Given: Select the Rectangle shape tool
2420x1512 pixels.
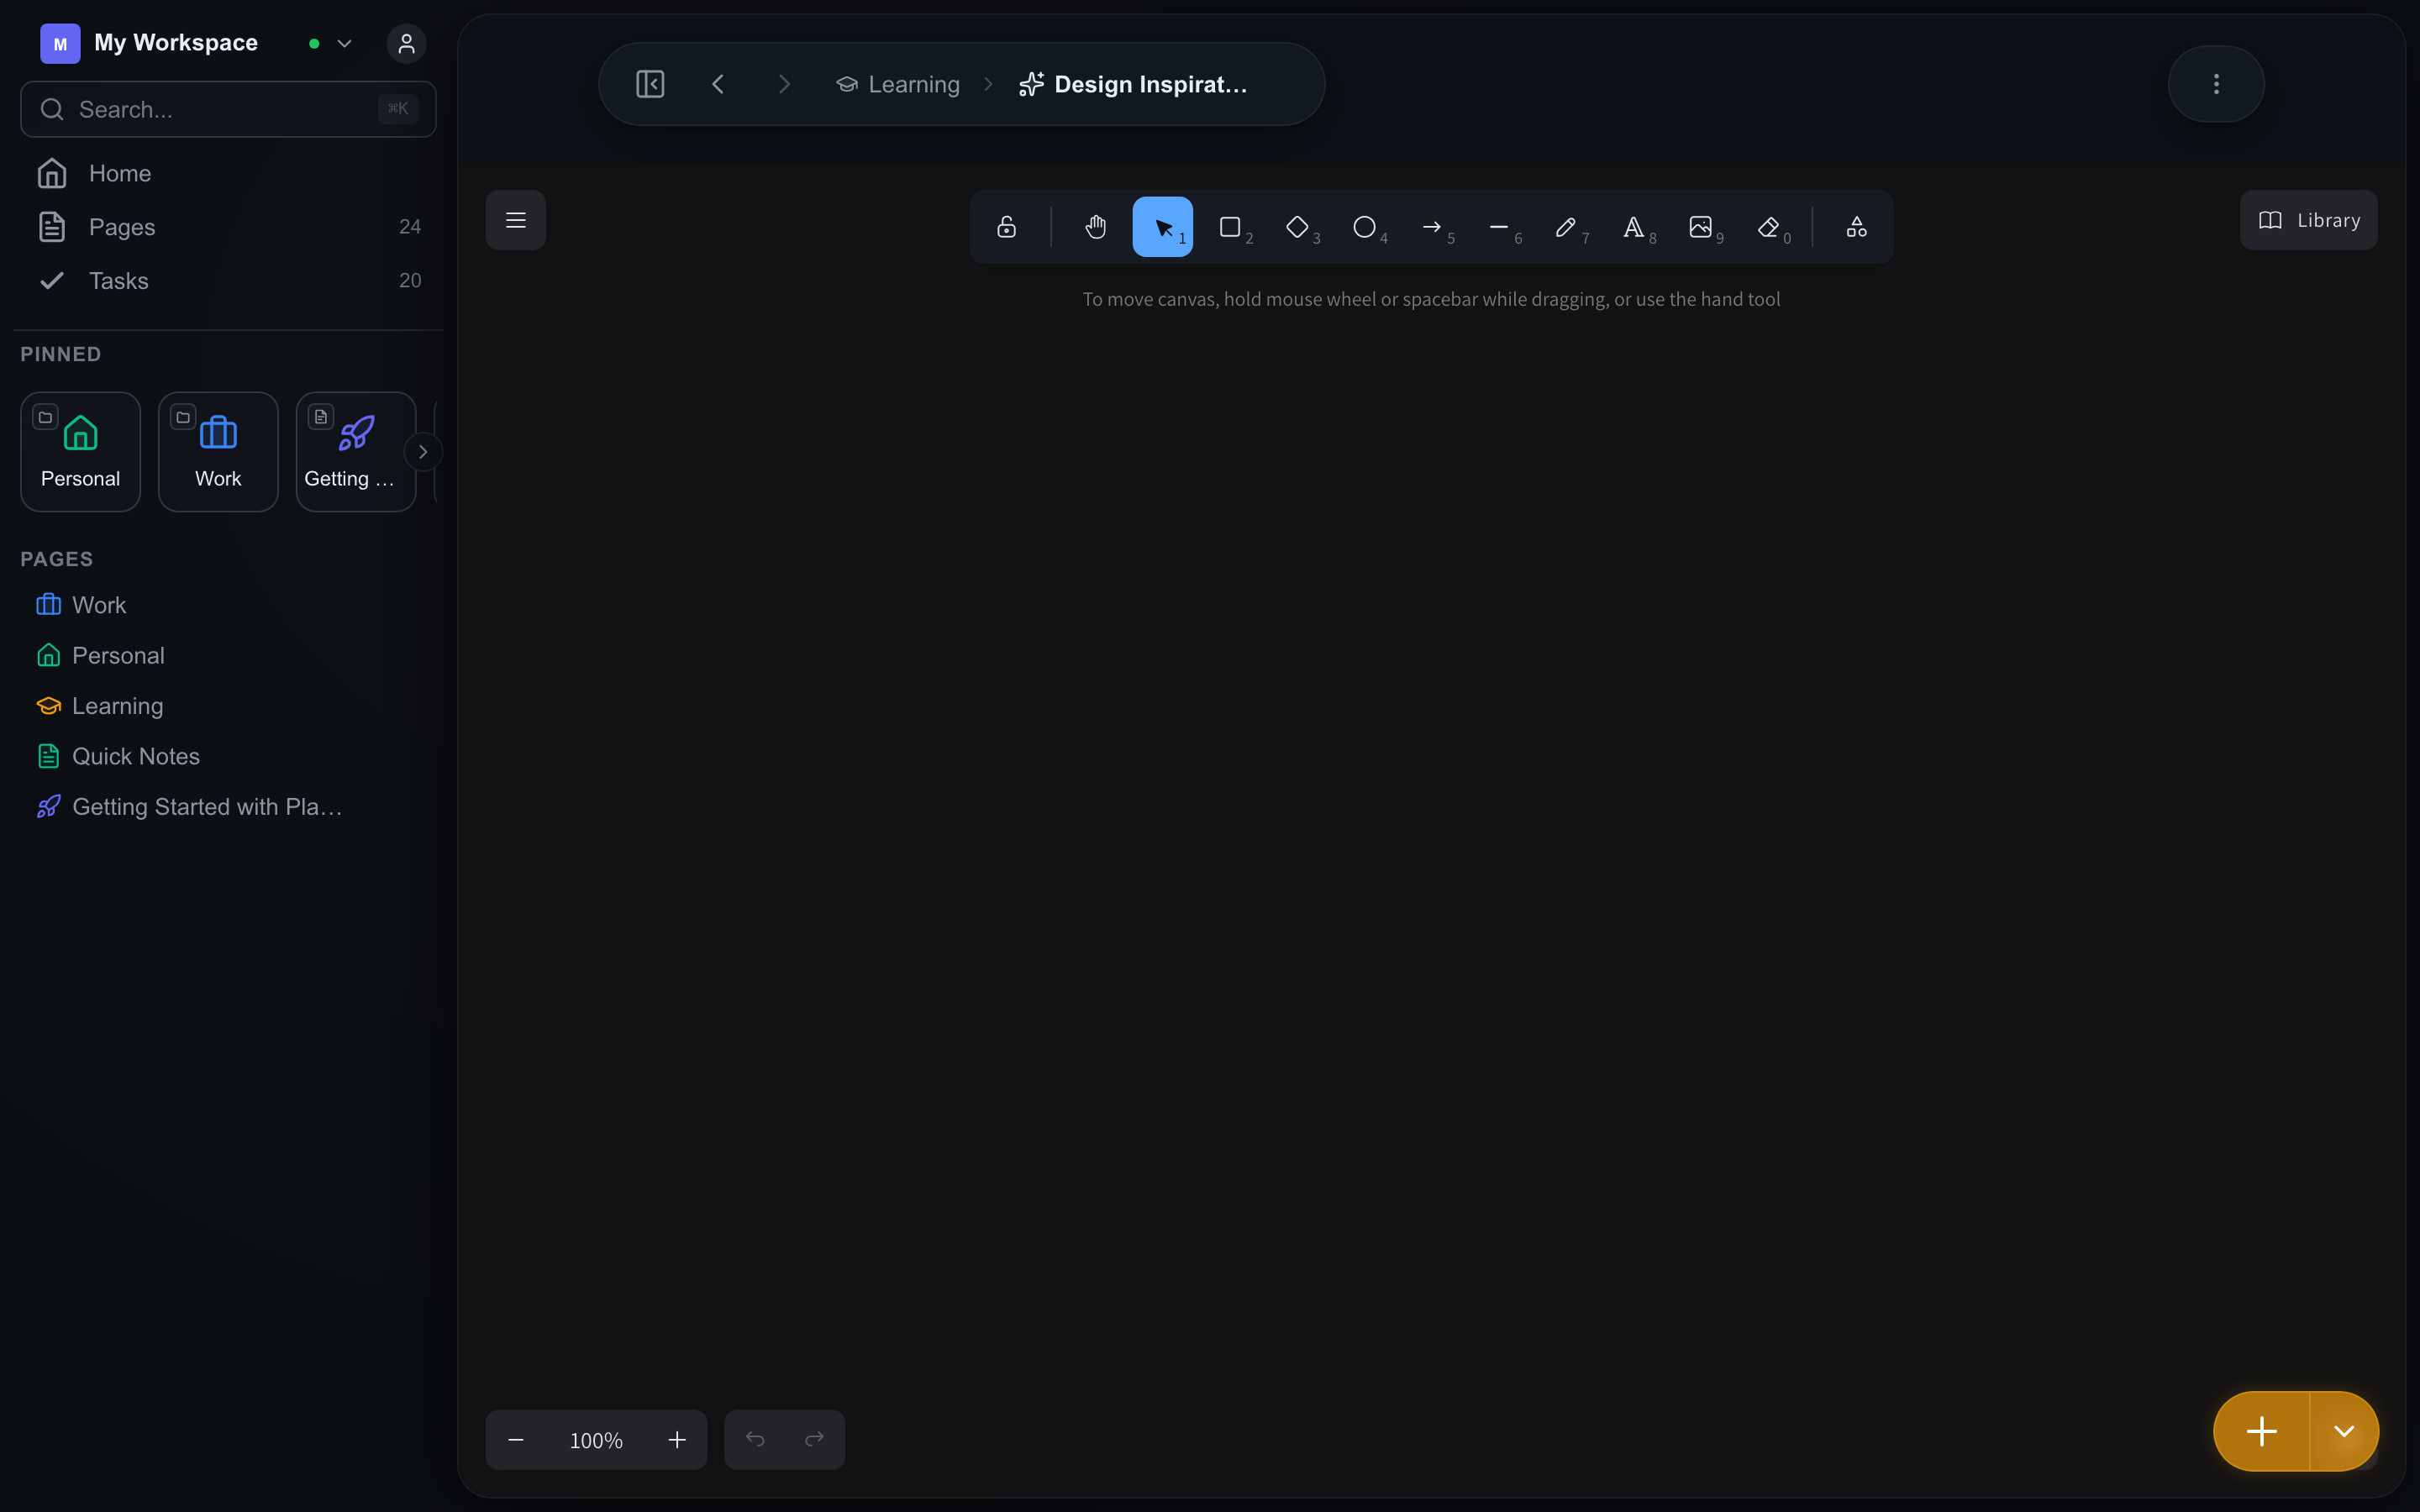Looking at the screenshot, I should tap(1230, 227).
